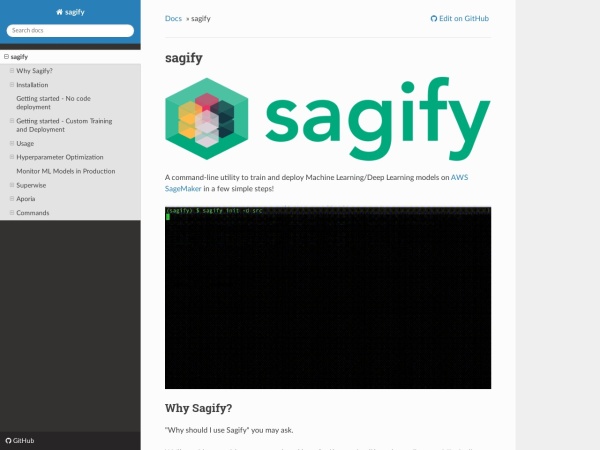The width and height of the screenshot is (600, 450).
Task: Open Monitor ML Models in Production
Action: [x=66, y=171]
